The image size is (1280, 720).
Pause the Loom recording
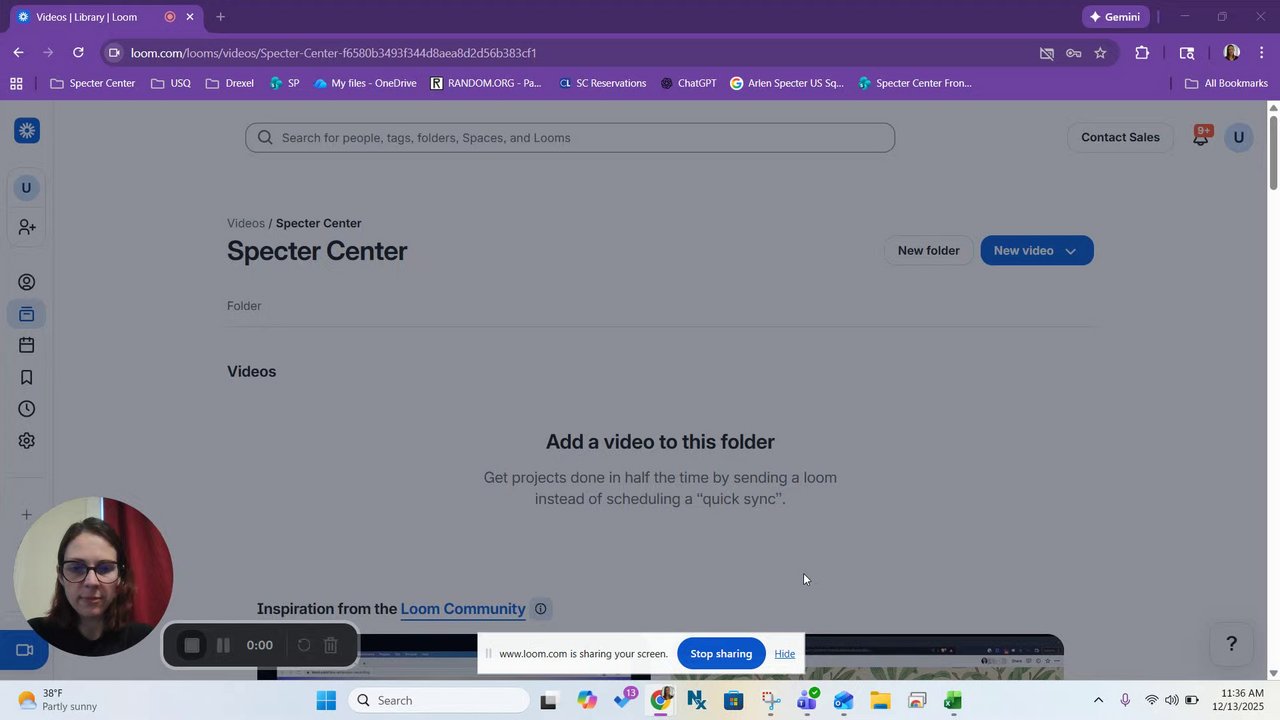pos(224,646)
